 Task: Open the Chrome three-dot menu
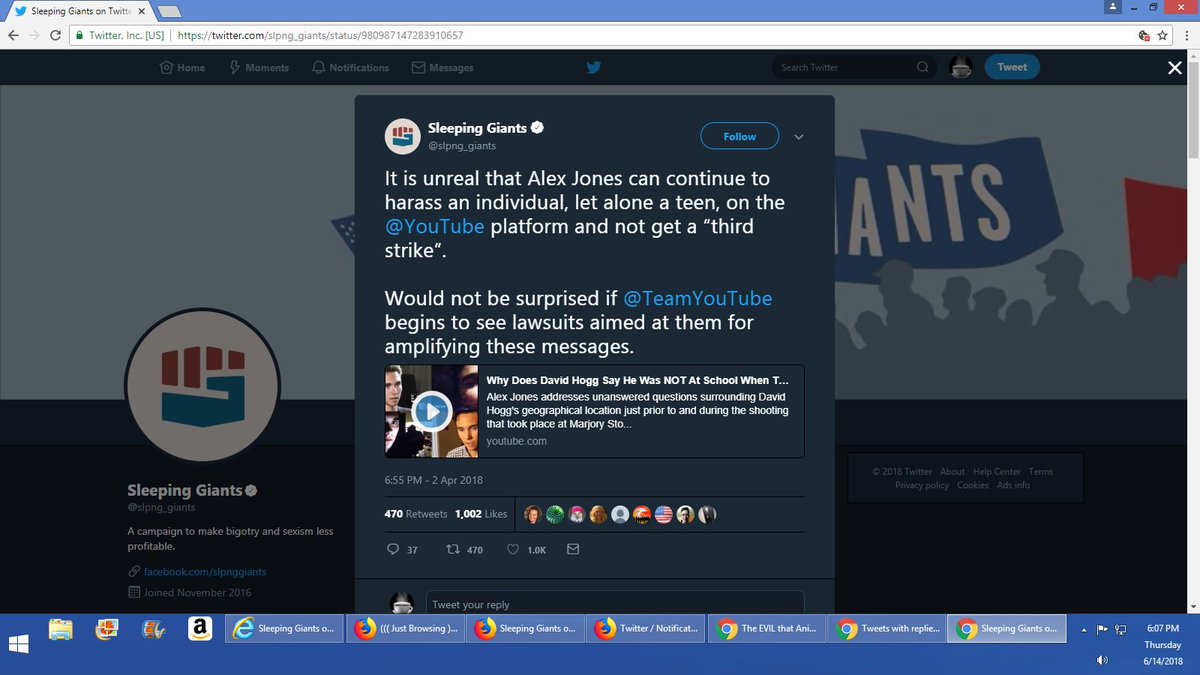pos(1186,35)
